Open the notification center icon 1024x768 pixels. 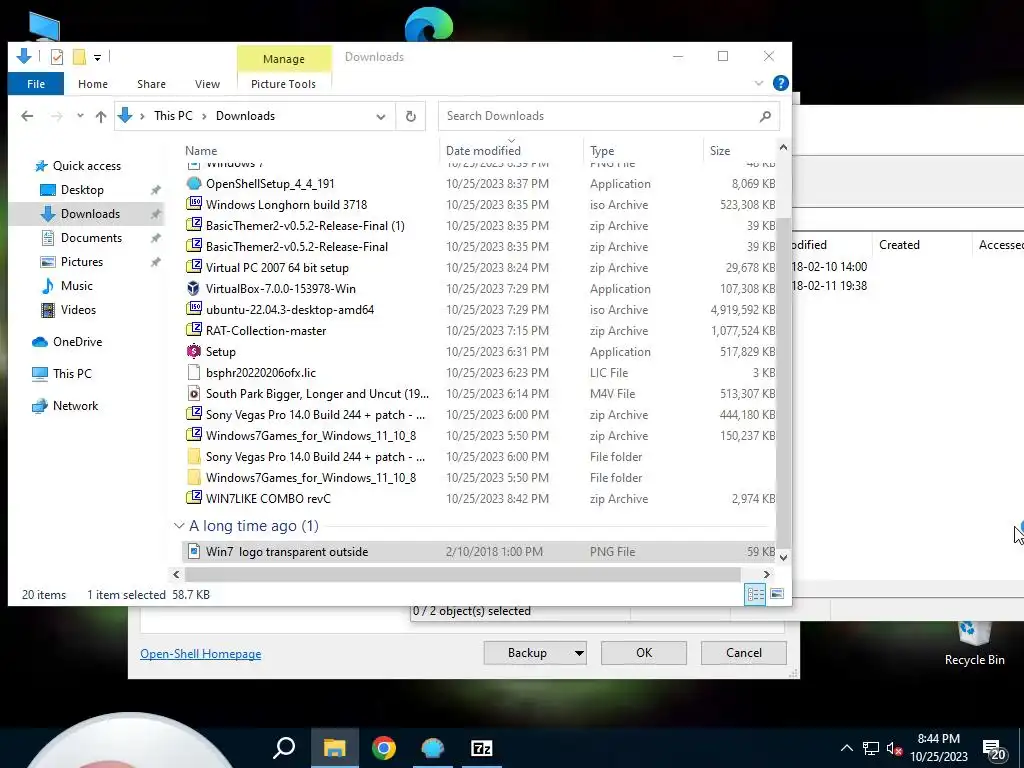[x=994, y=749]
